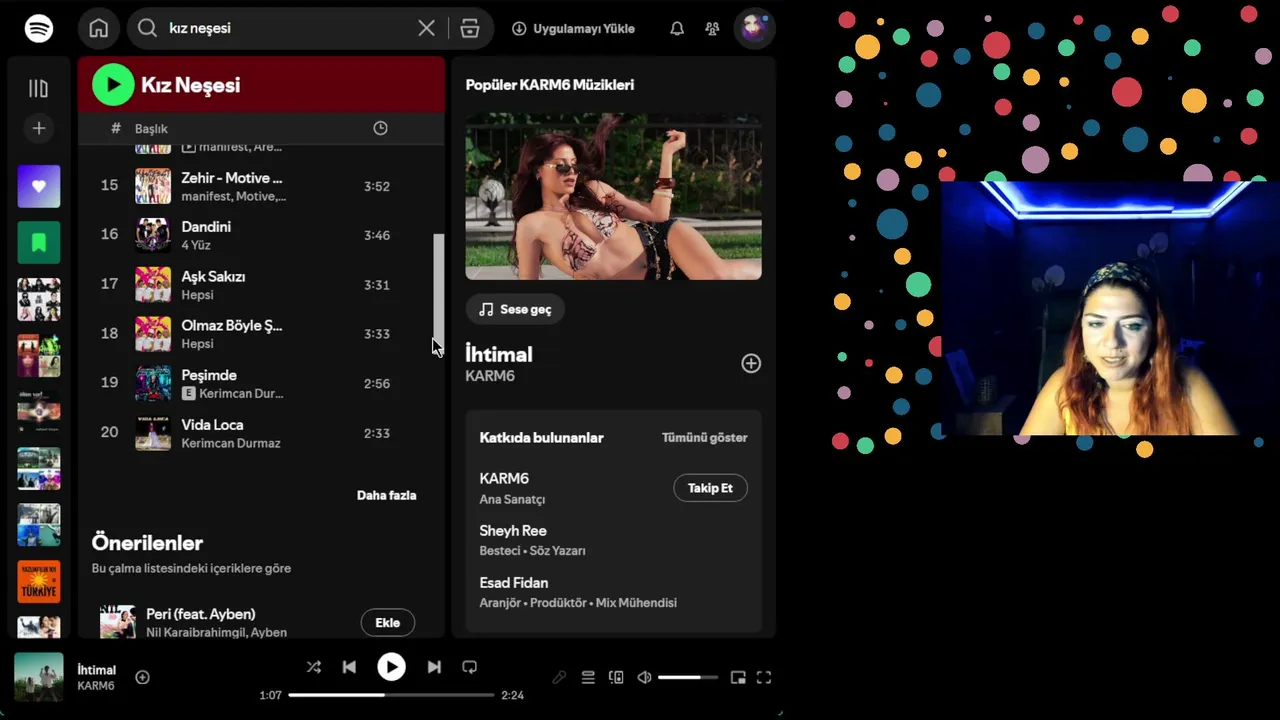The width and height of the screenshot is (1280, 720).
Task: Open KARM6 in the credits list
Action: [x=504, y=478]
